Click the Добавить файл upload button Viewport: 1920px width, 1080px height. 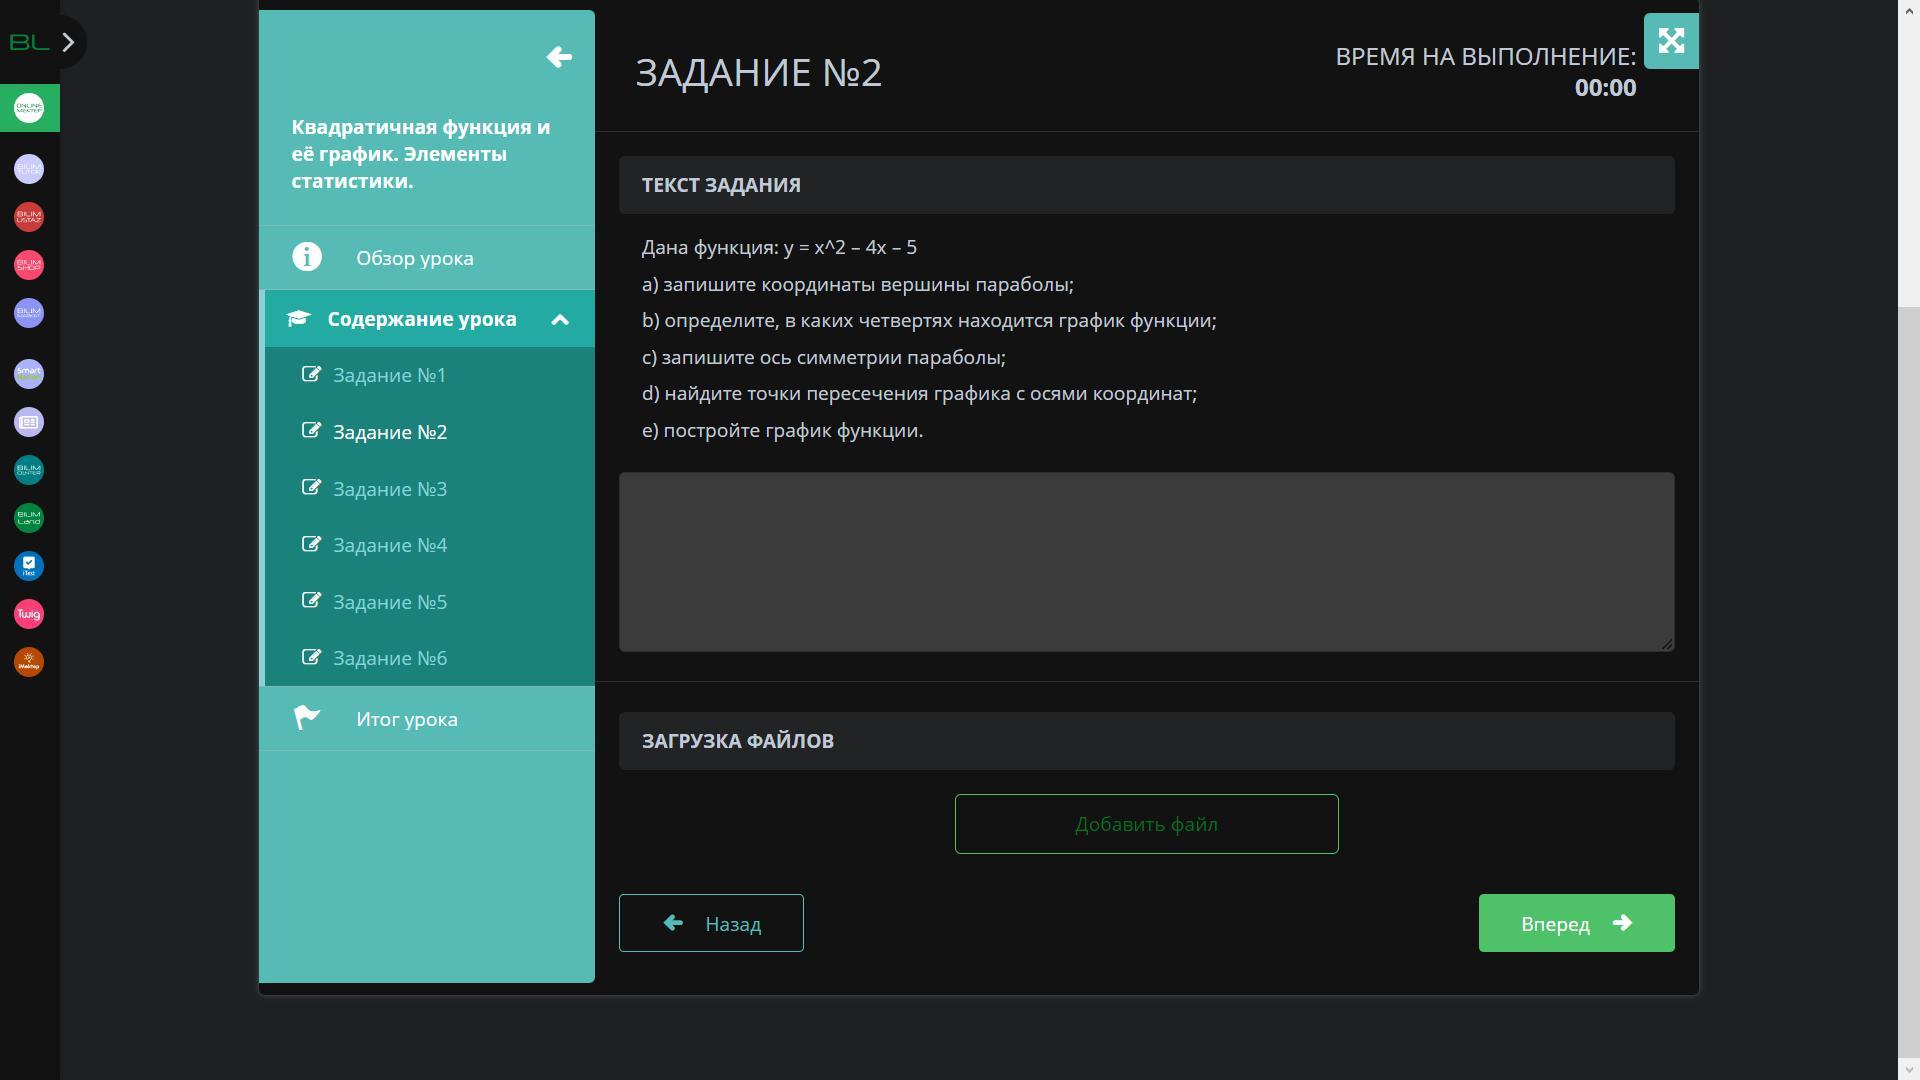(1146, 824)
